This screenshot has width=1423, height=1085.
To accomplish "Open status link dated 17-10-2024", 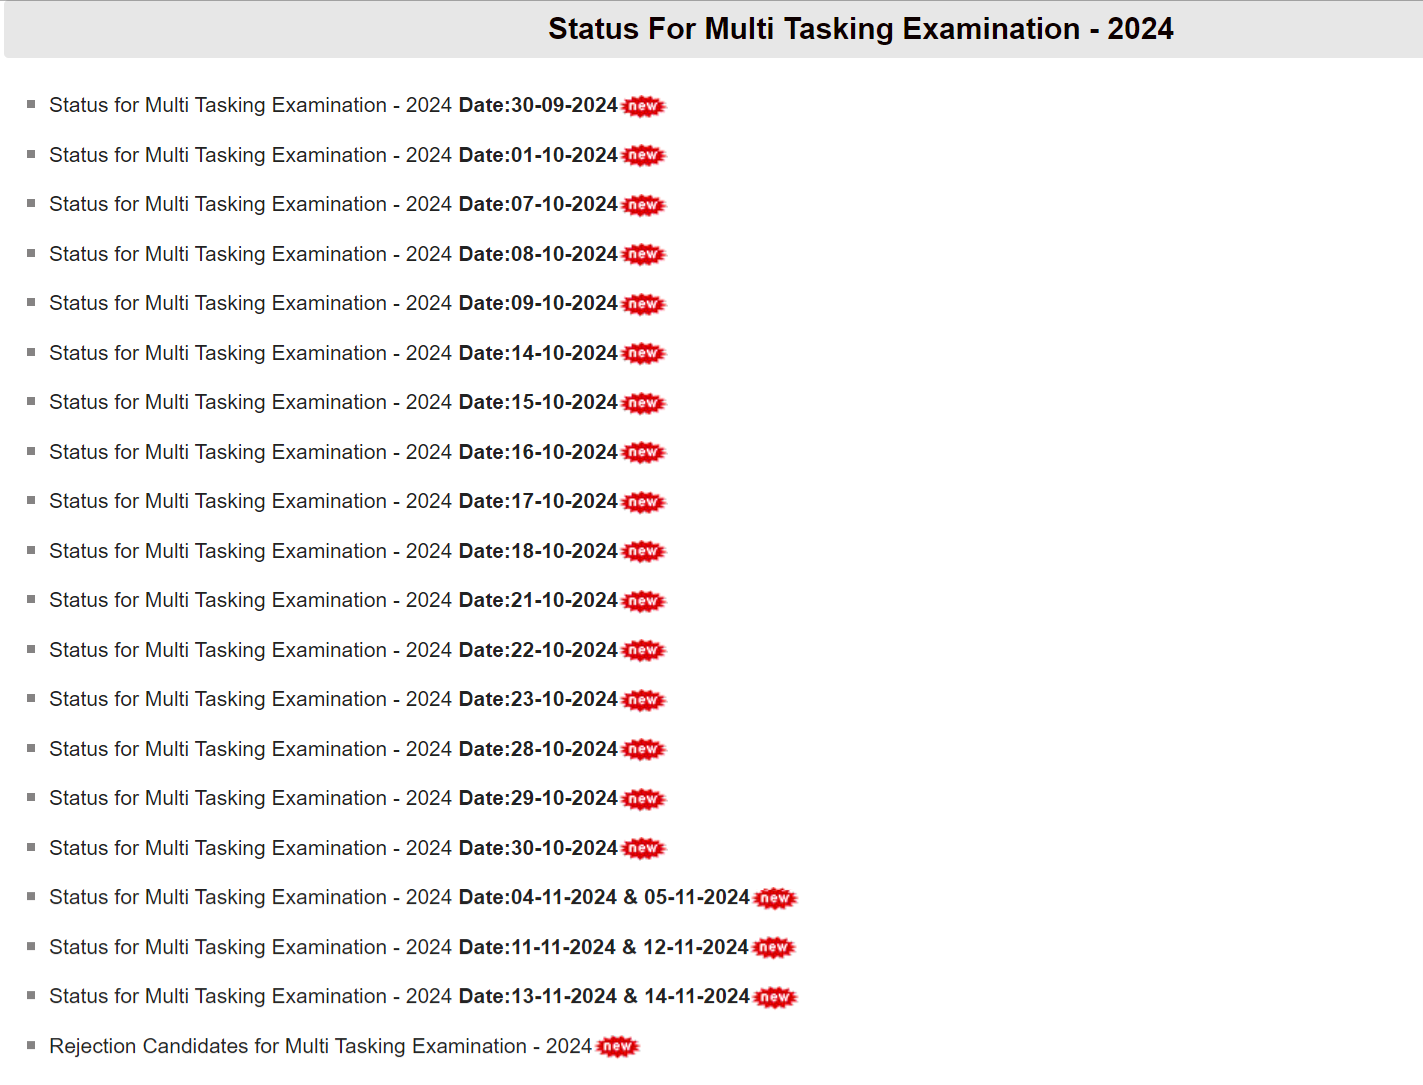I will pos(333,501).
